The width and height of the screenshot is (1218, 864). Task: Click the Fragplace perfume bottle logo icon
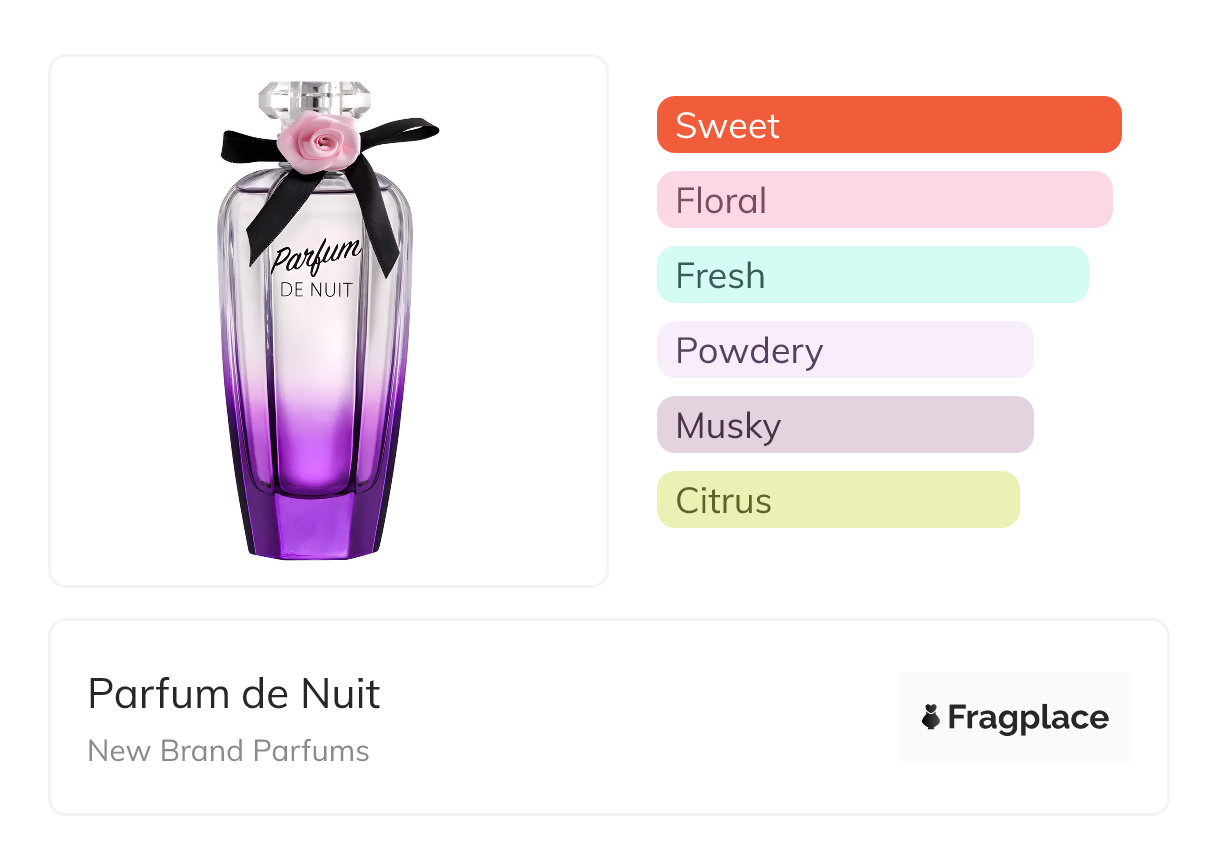point(931,717)
